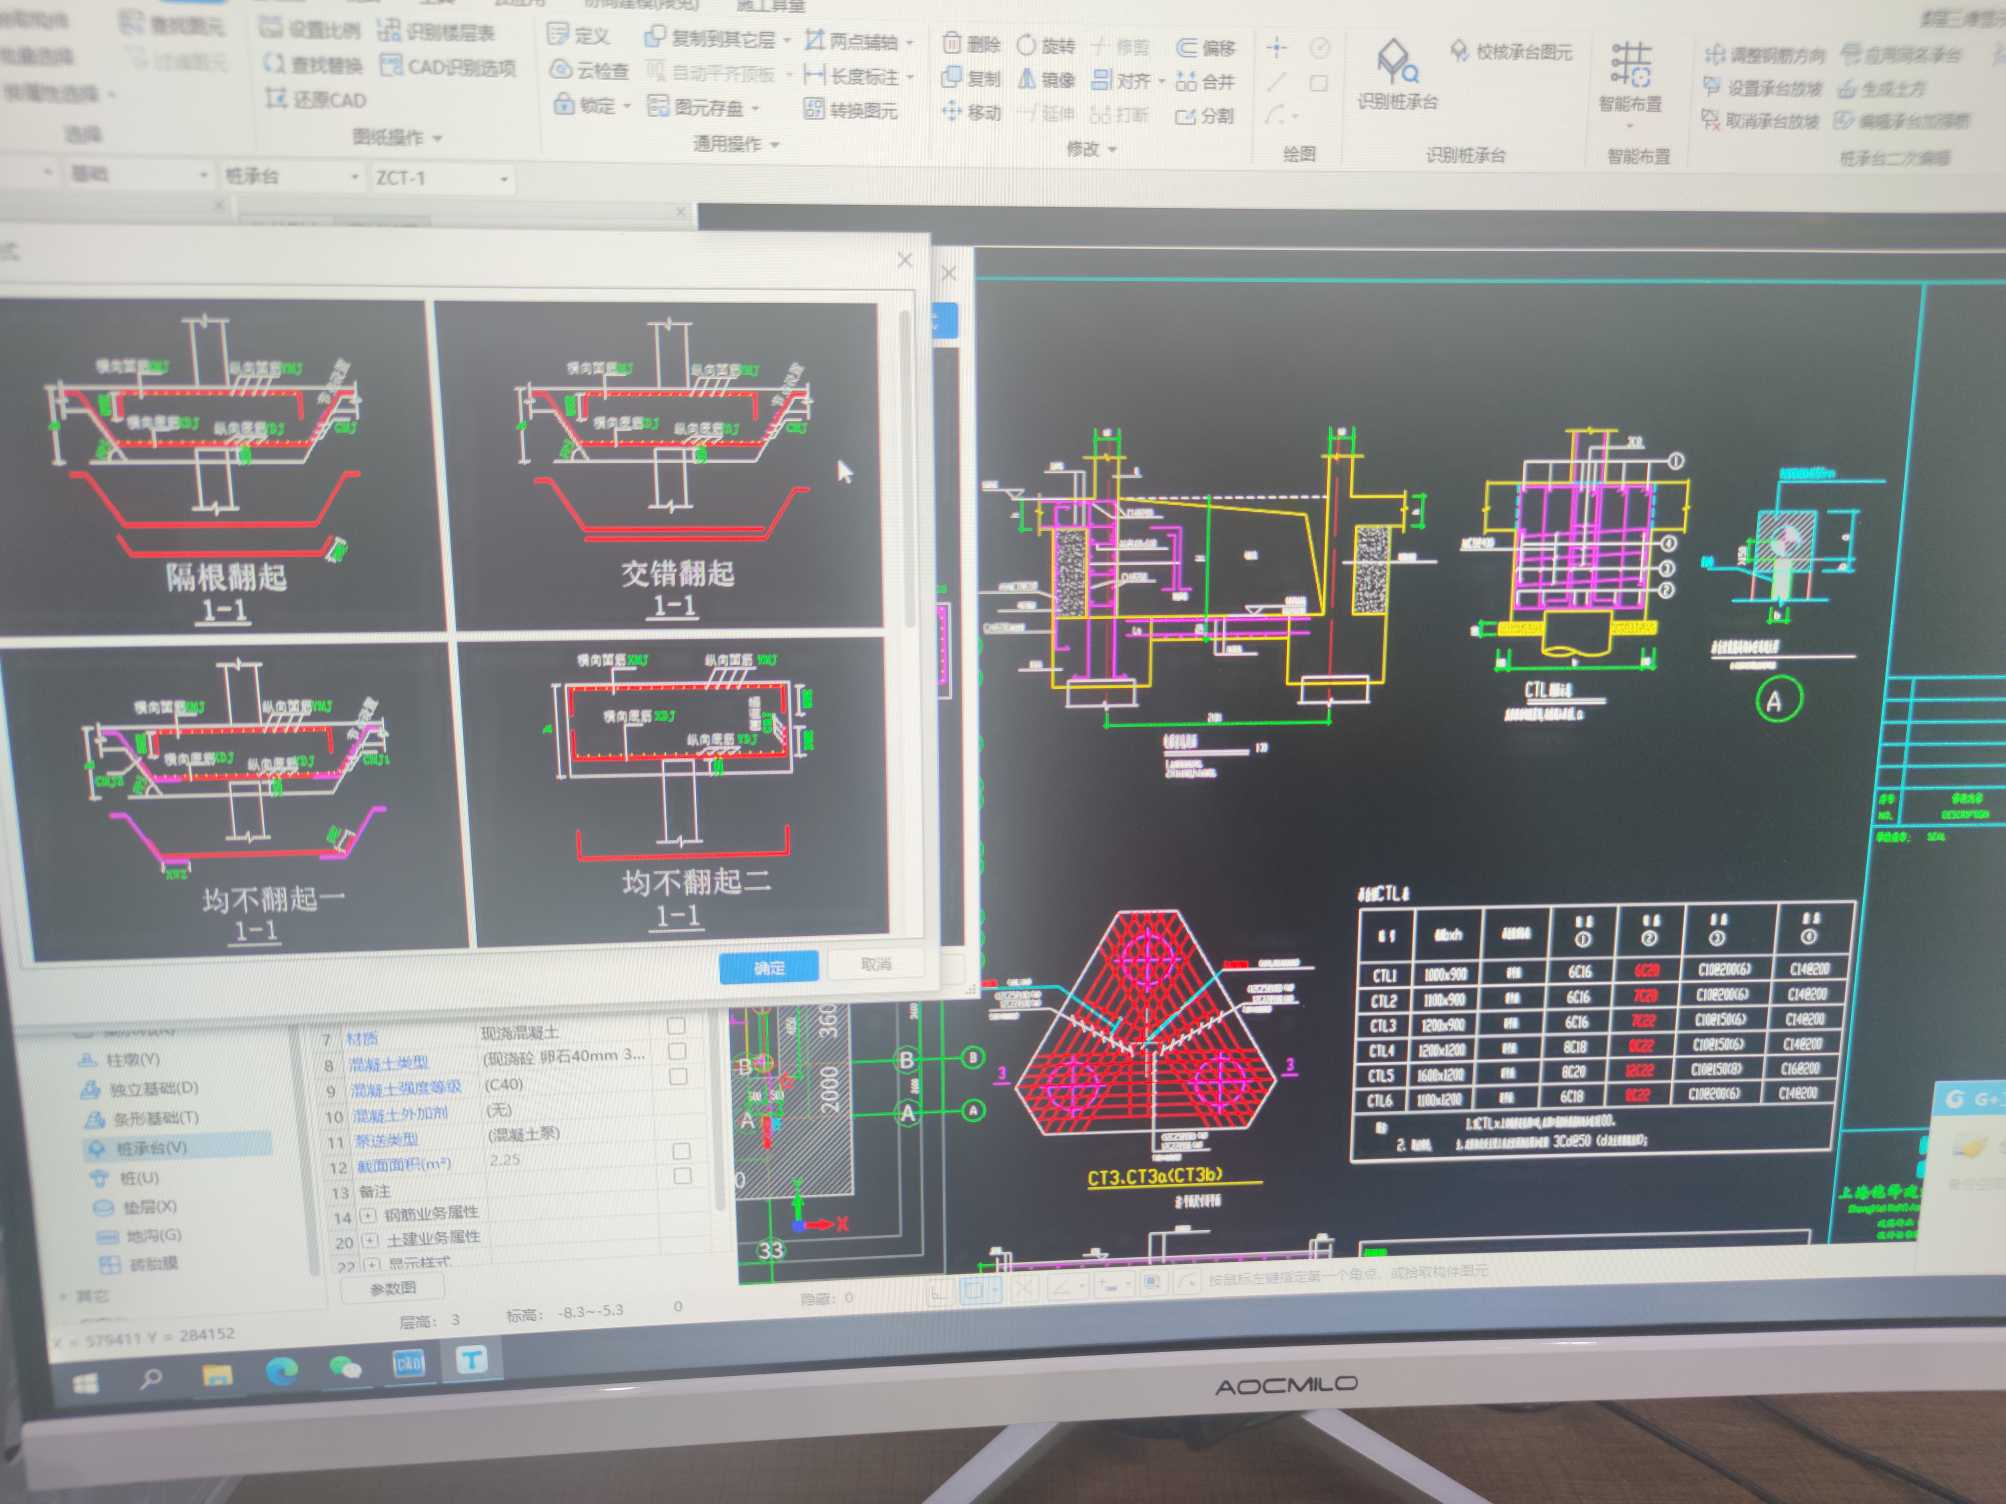Select 垫层(X) in component tree

coord(136,1207)
